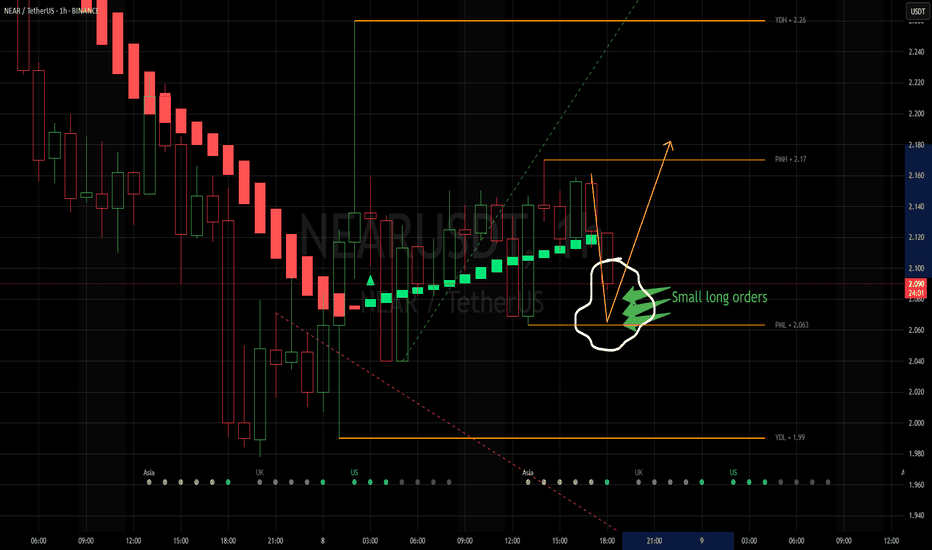
Task: Select the PHH • 2.17 level label
Action: point(790,159)
